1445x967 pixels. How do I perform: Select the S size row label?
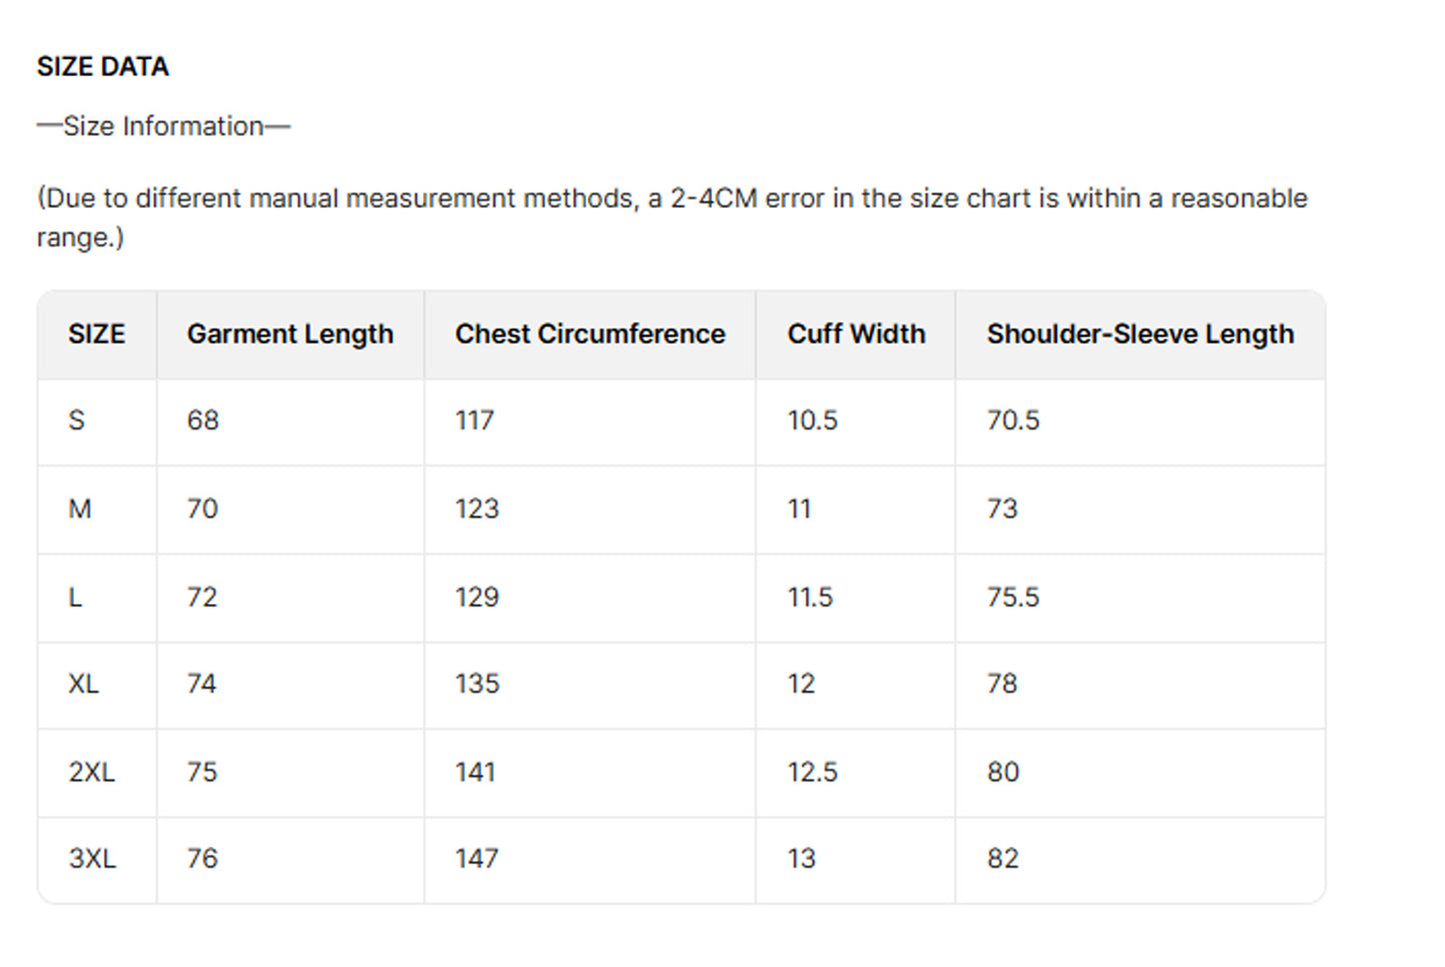pyautogui.click(x=76, y=421)
